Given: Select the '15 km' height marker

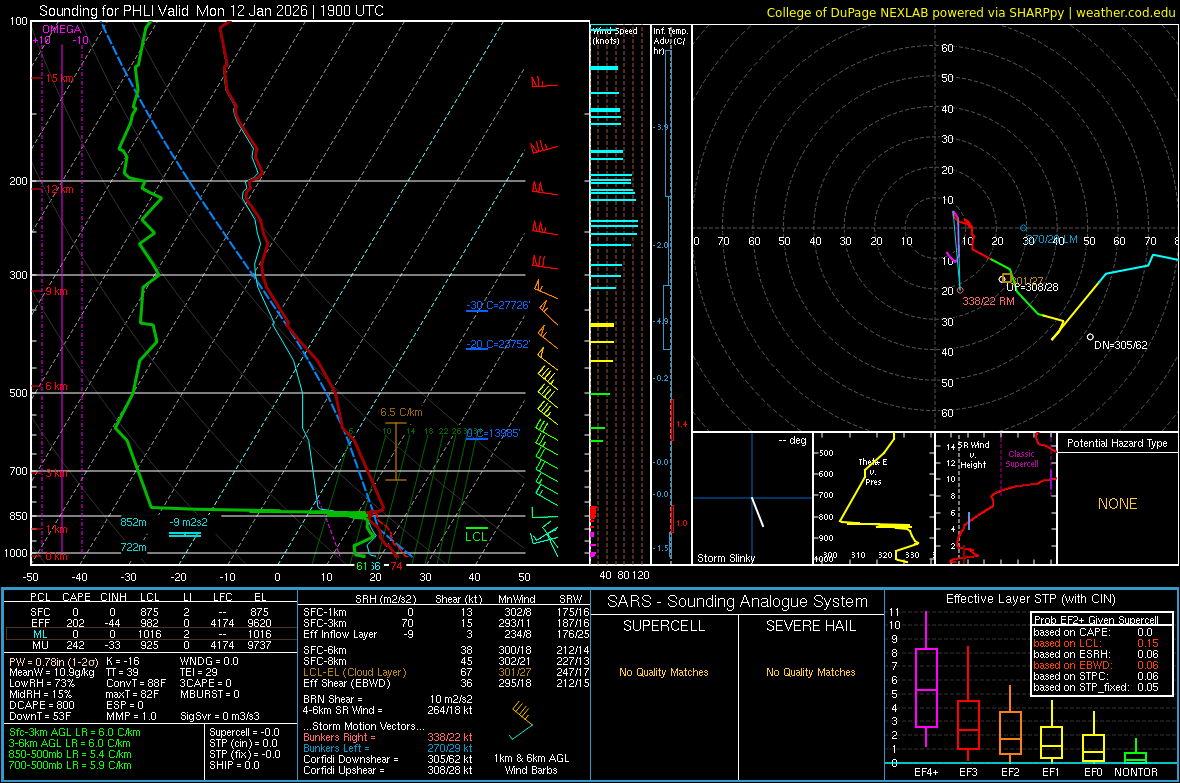Looking at the screenshot, I should click(x=59, y=78).
